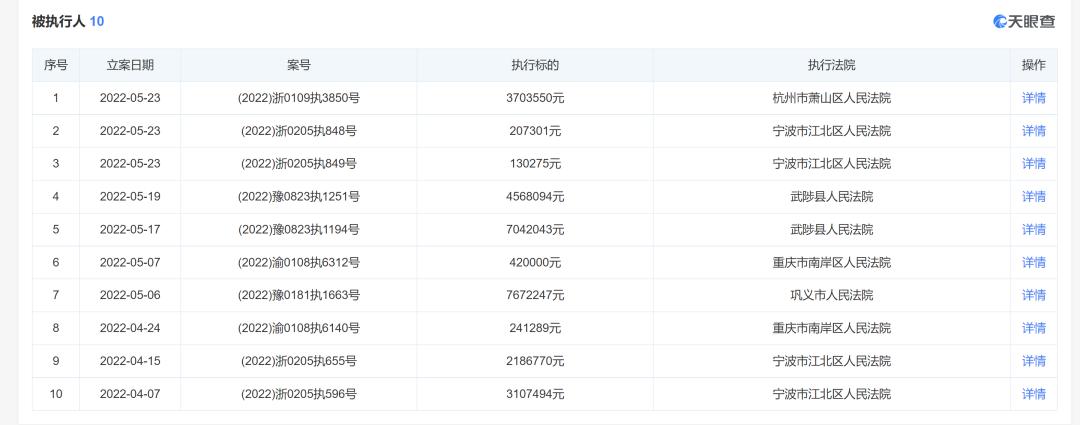The width and height of the screenshot is (1080, 425).
Task: Show 详情 for case (2022)豫0823执1194号
Action: point(1033,230)
